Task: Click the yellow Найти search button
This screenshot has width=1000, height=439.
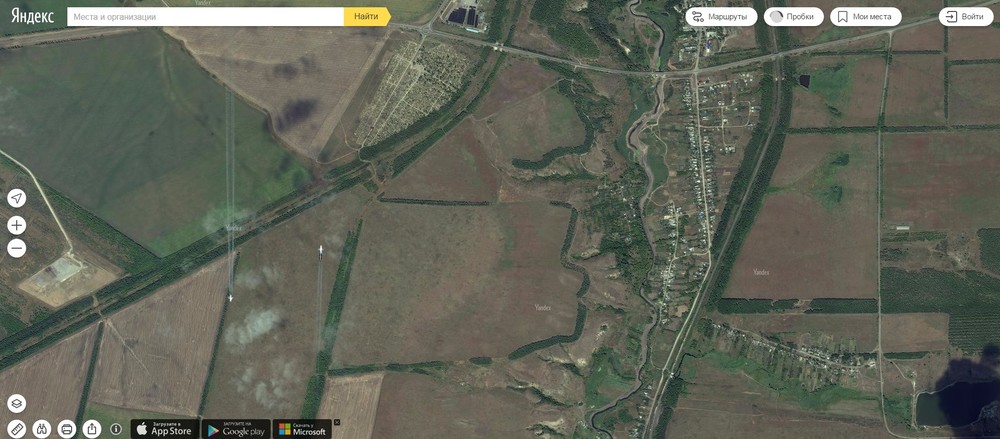Action: click(367, 17)
